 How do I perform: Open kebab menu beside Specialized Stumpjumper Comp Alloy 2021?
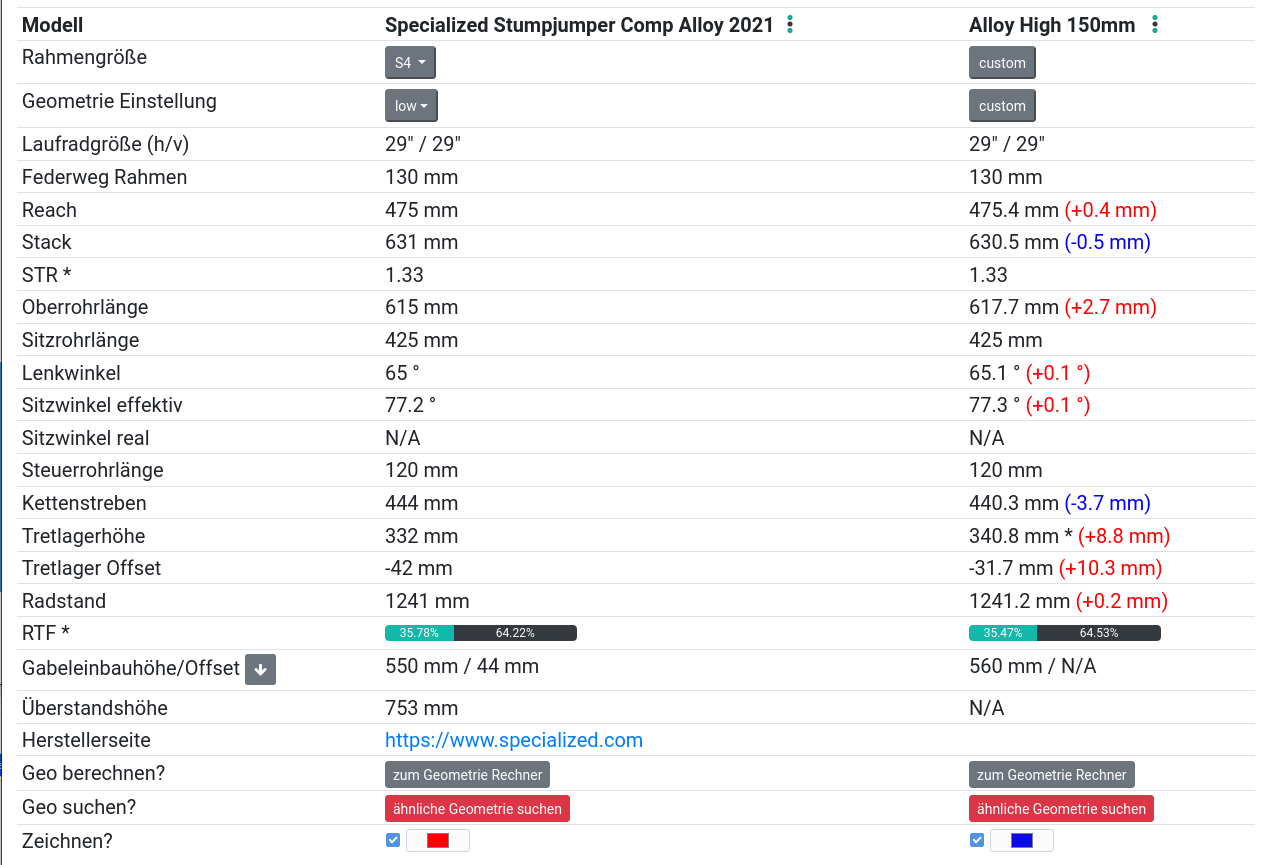[x=790, y=25]
